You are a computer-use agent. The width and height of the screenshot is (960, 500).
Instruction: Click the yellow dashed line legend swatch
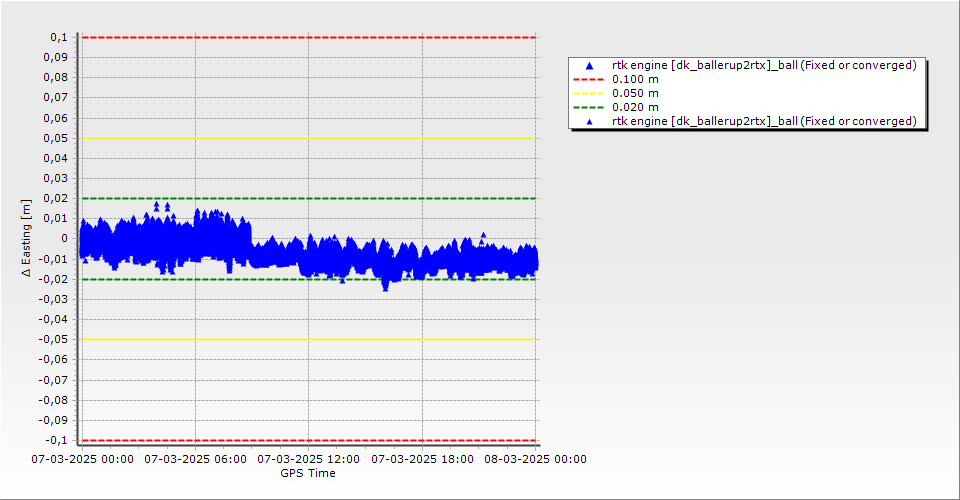point(589,93)
